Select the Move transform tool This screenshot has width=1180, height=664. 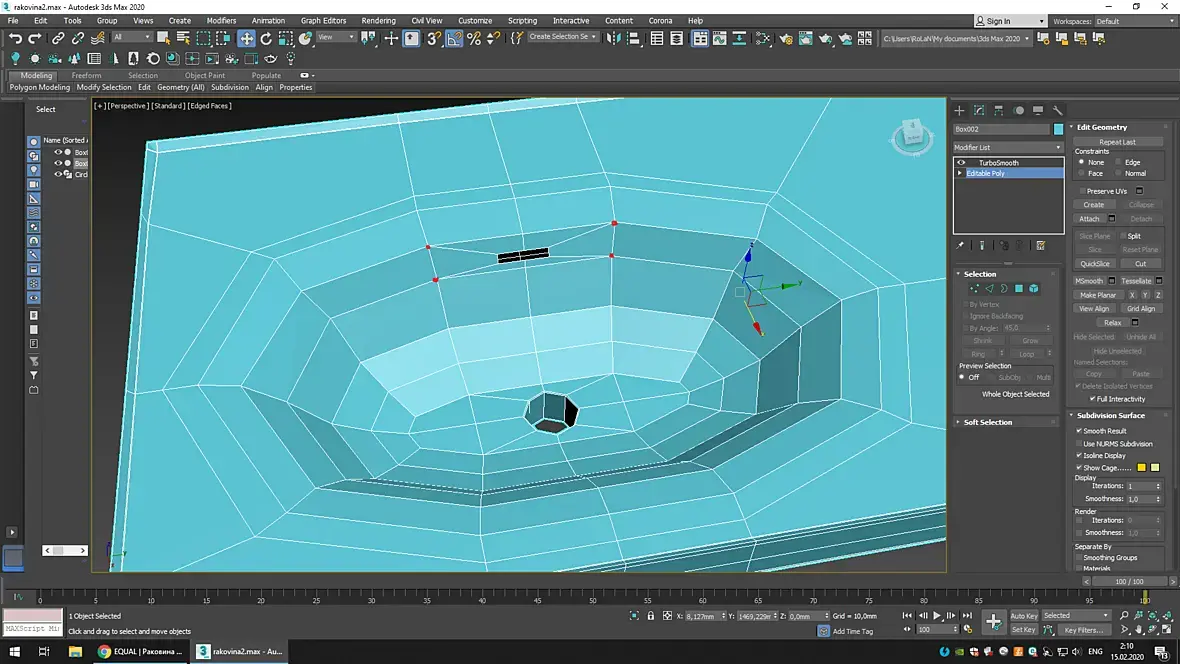246,38
